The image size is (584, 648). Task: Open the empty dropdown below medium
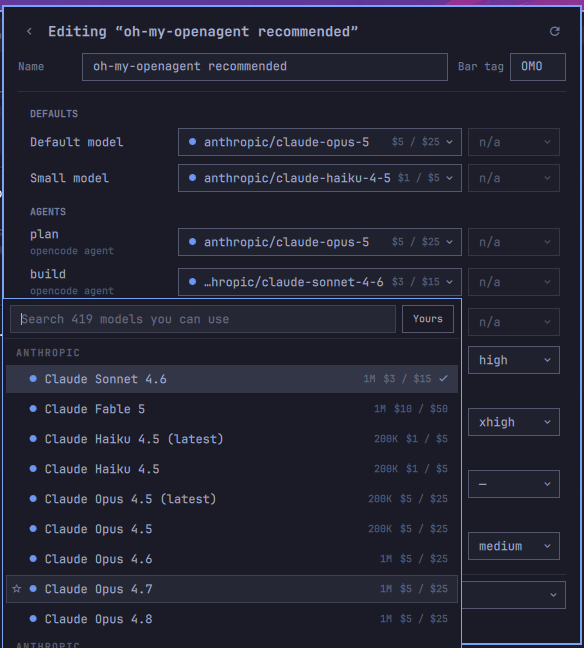[x=514, y=595]
